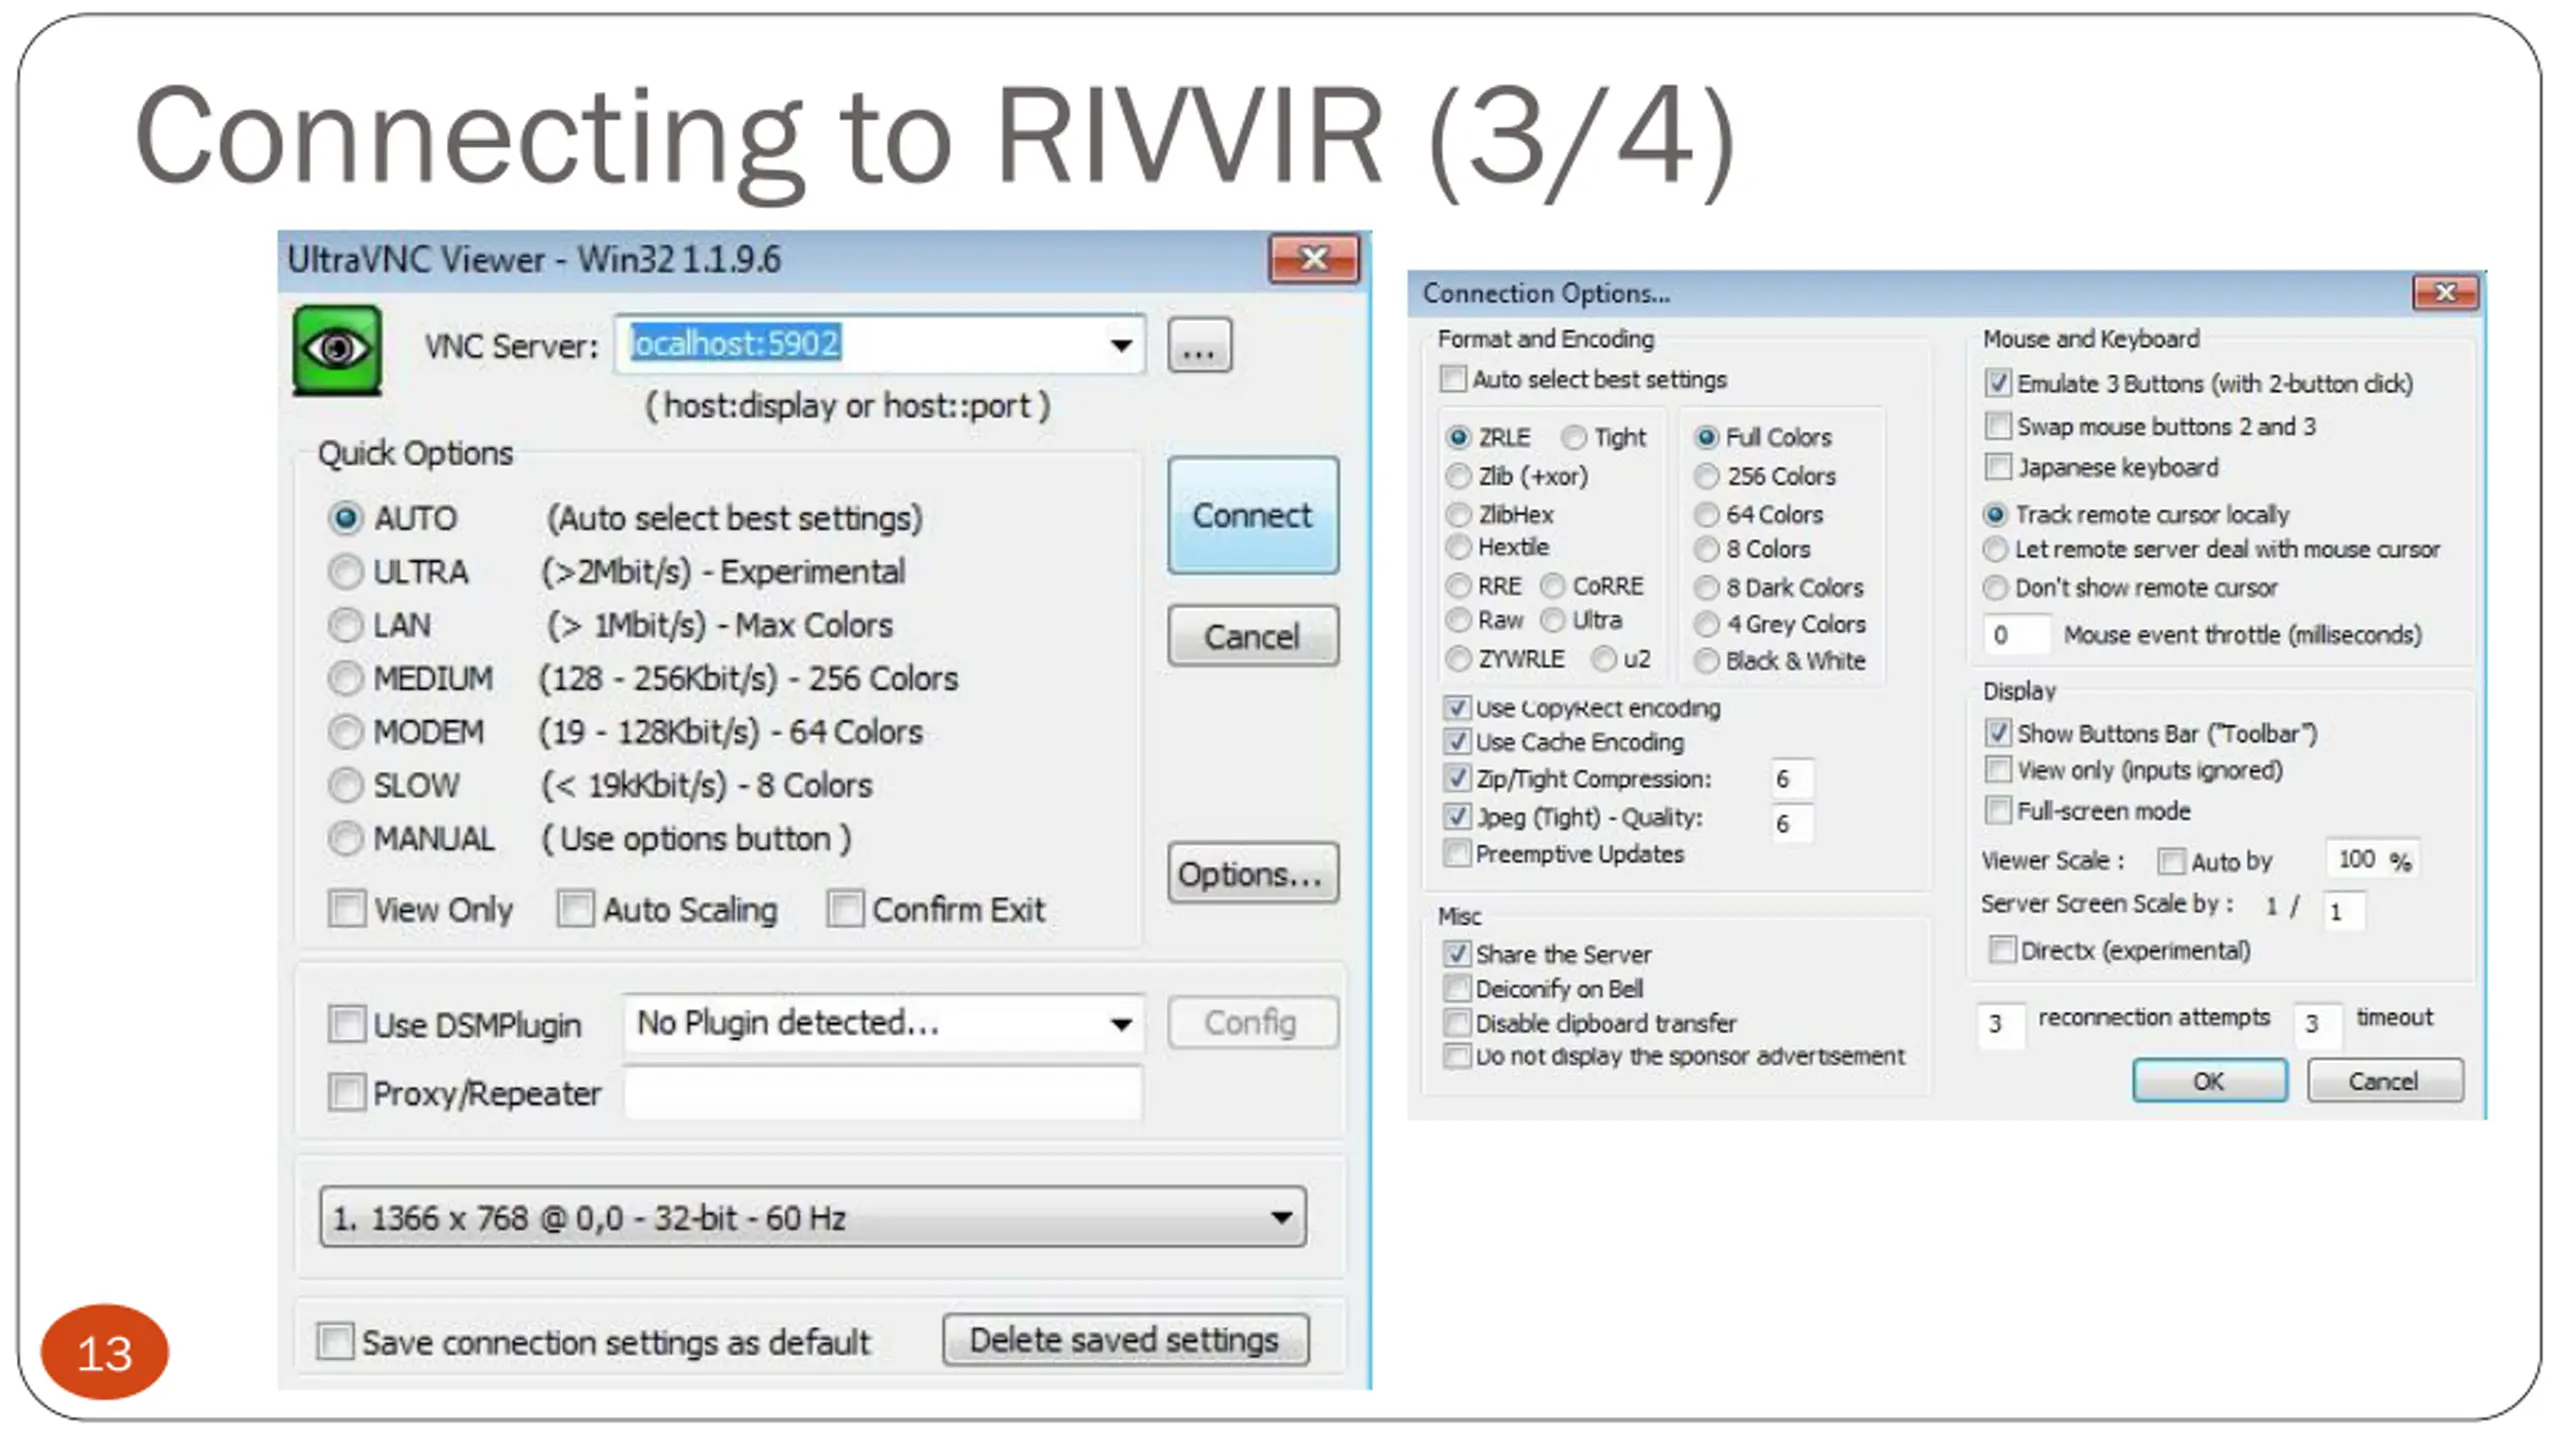This screenshot has height=1440, width=2560.
Task: Enable Deiconify on Bell checkbox
Action: tap(1457, 988)
